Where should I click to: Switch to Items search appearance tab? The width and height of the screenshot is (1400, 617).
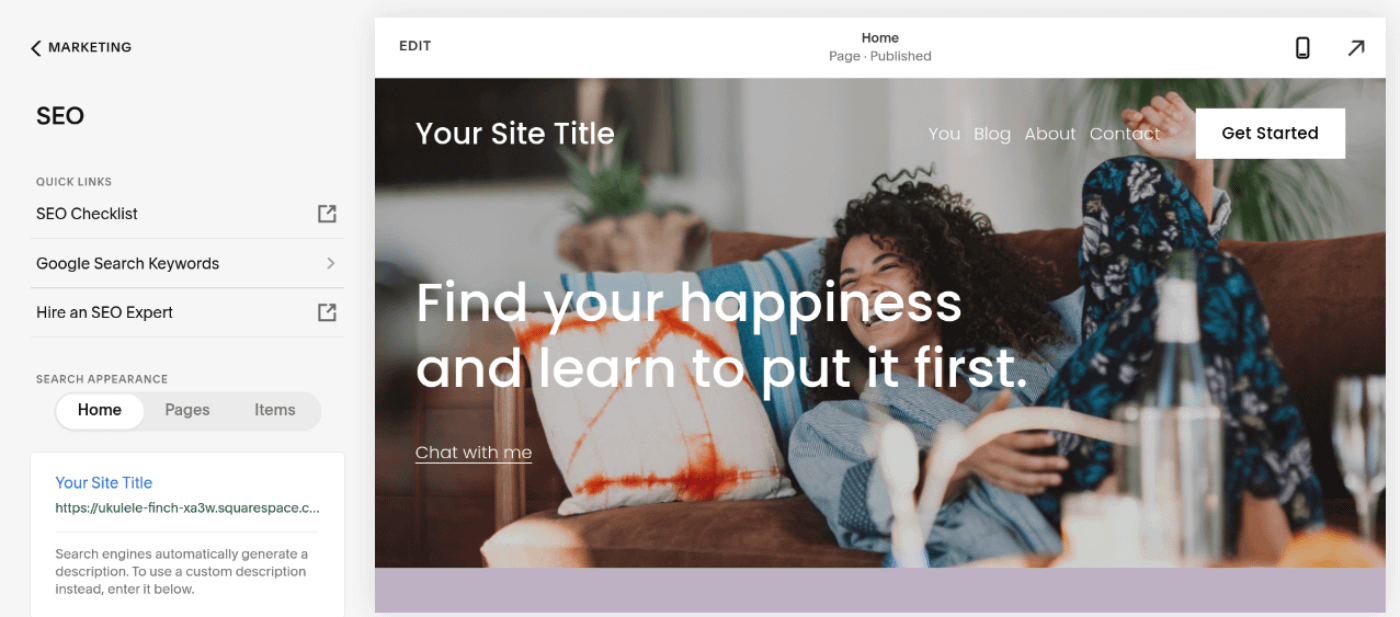coord(275,410)
